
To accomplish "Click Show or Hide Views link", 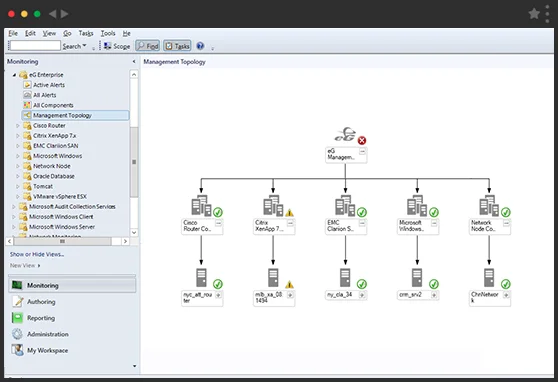I will coord(37,254).
